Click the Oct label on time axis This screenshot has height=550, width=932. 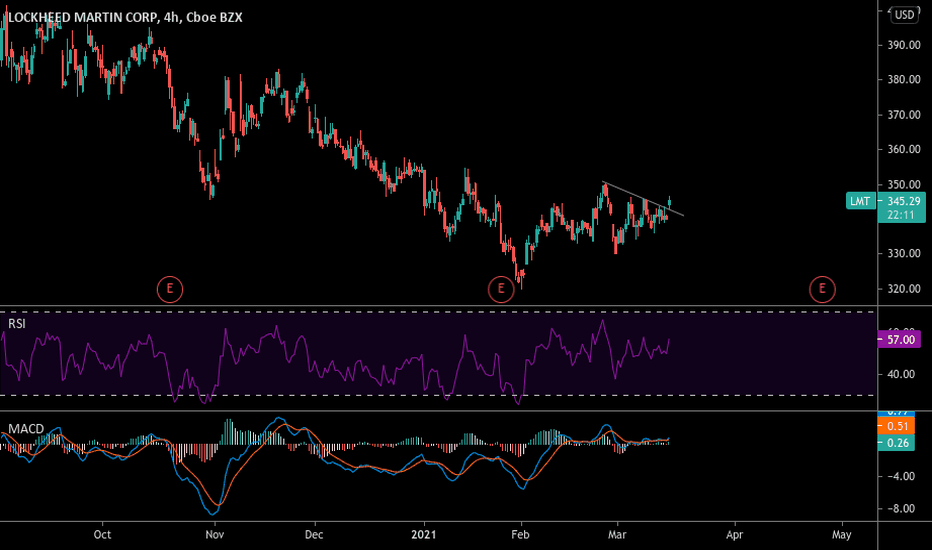pyautogui.click(x=102, y=535)
